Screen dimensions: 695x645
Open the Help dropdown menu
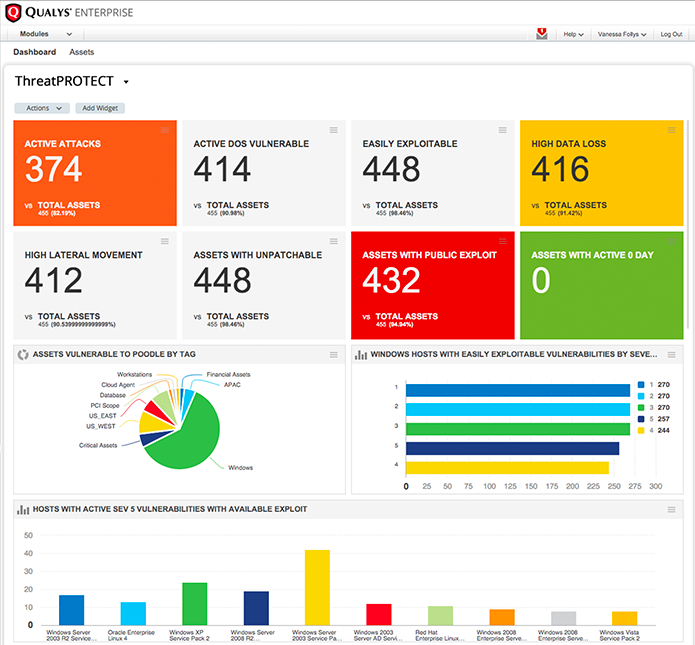[x=573, y=34]
